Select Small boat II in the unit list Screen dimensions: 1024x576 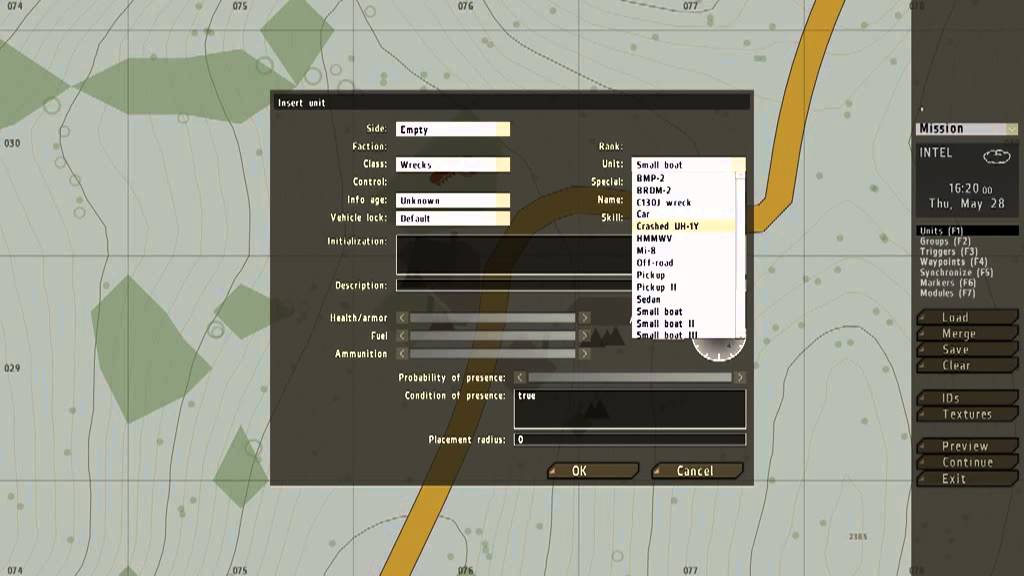point(684,324)
